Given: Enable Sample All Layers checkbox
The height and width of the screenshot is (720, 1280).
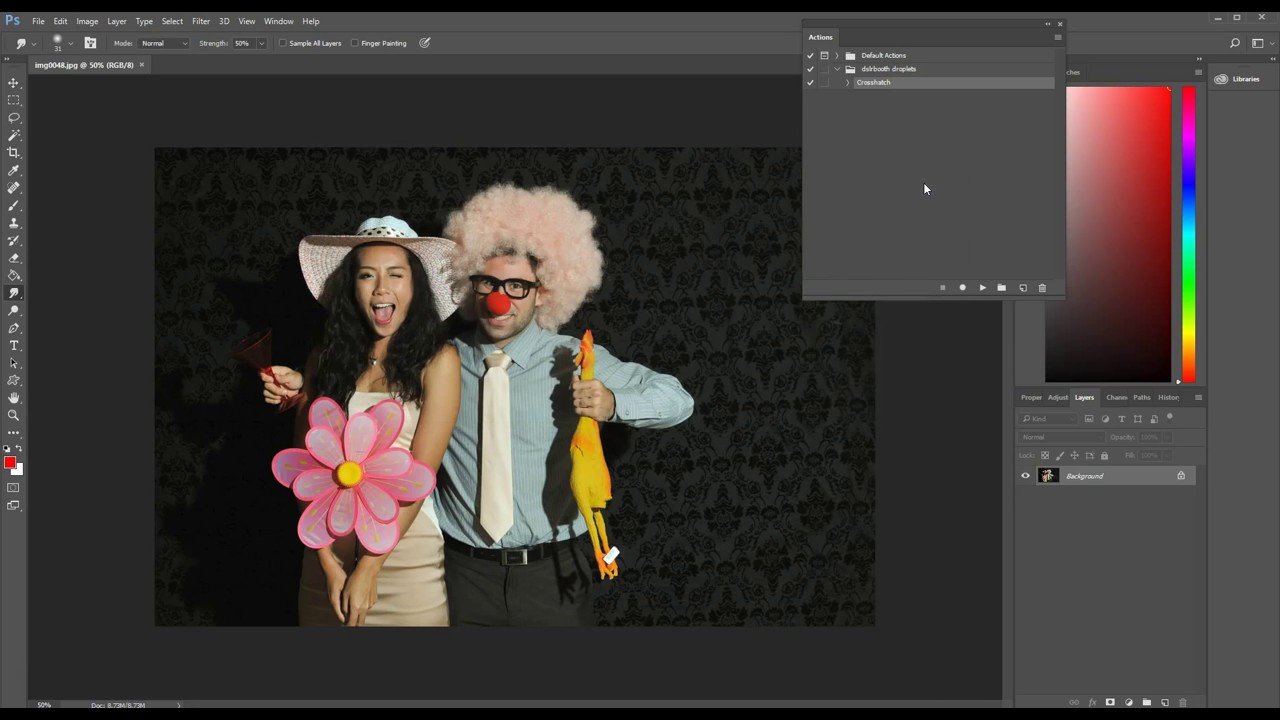Looking at the screenshot, I should click(x=283, y=43).
